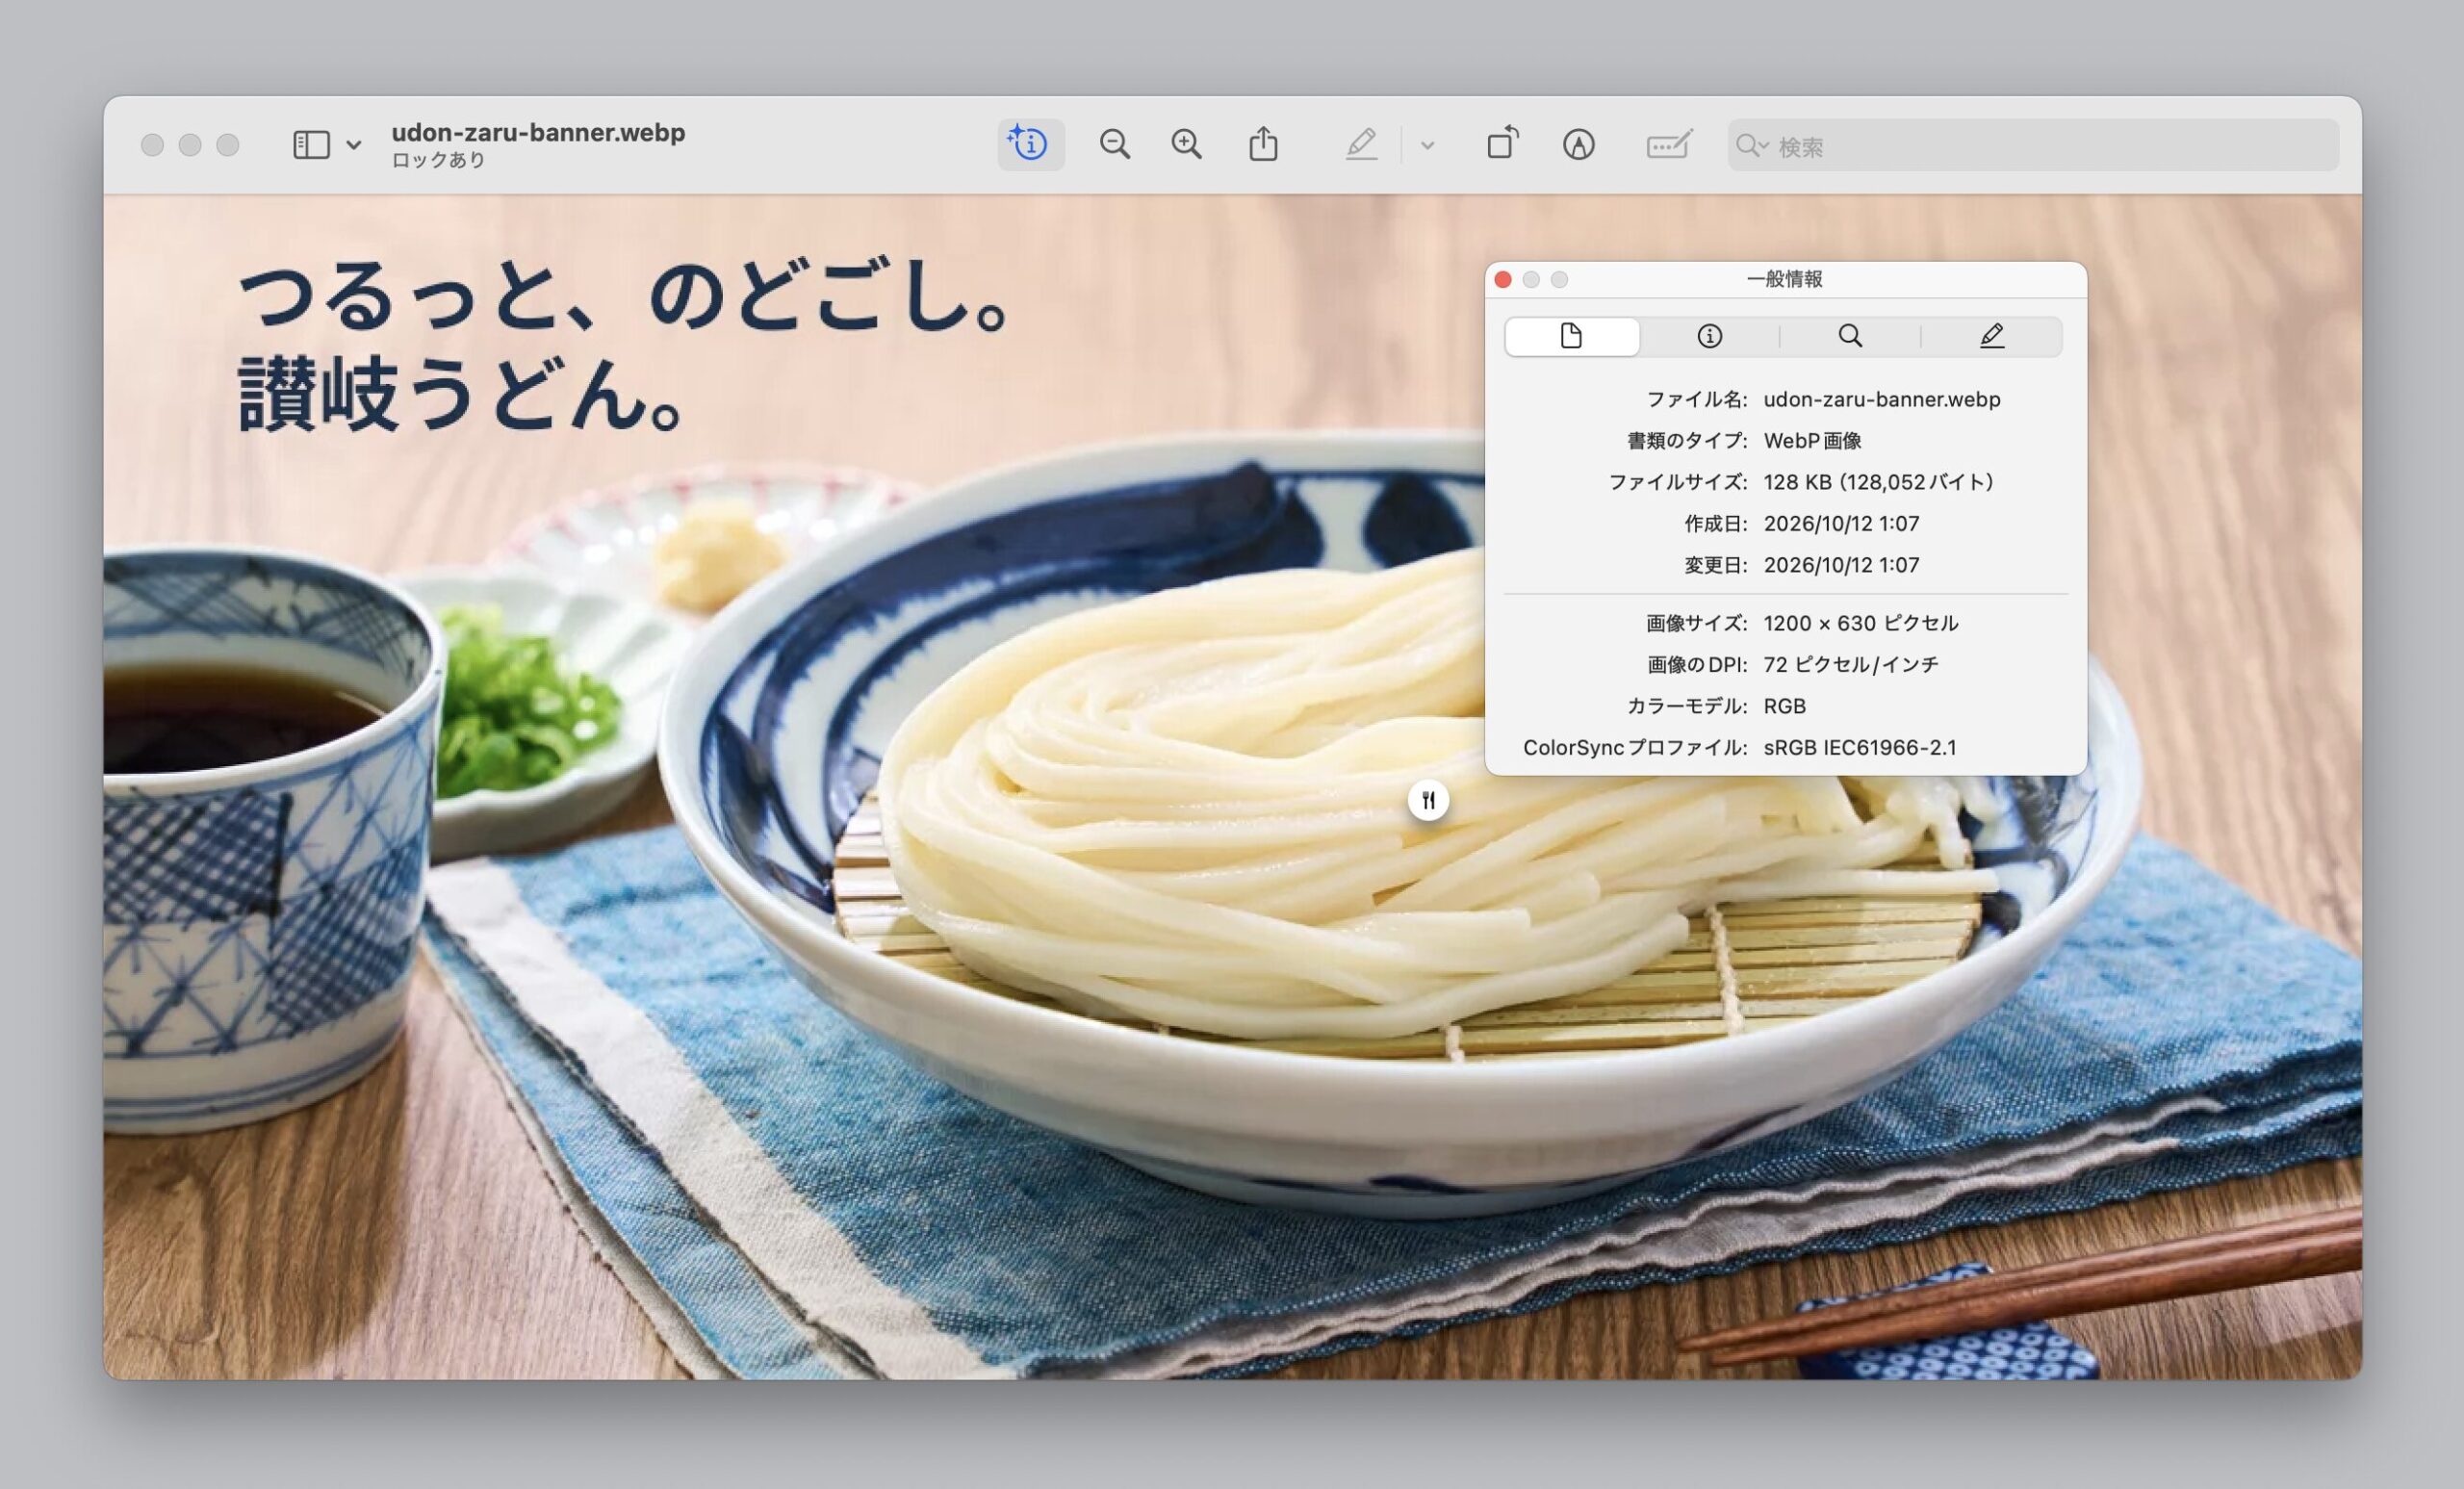
Task: Click the main window's red close button
Action: 152,145
